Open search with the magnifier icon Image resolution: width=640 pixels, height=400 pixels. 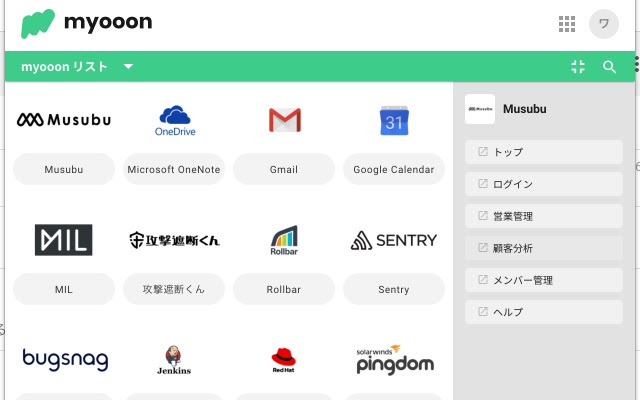[x=609, y=67]
